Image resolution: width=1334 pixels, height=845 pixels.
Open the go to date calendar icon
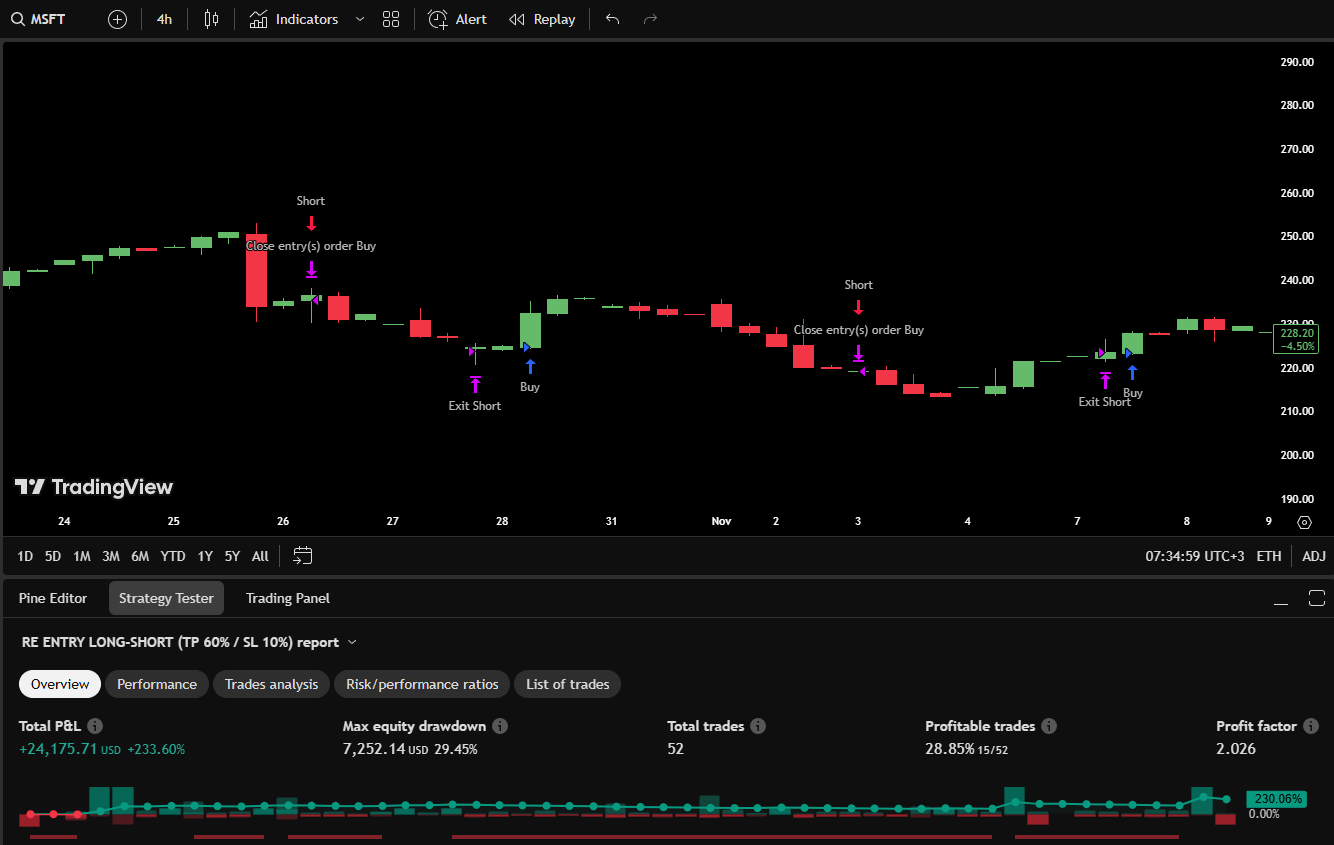tap(303, 556)
